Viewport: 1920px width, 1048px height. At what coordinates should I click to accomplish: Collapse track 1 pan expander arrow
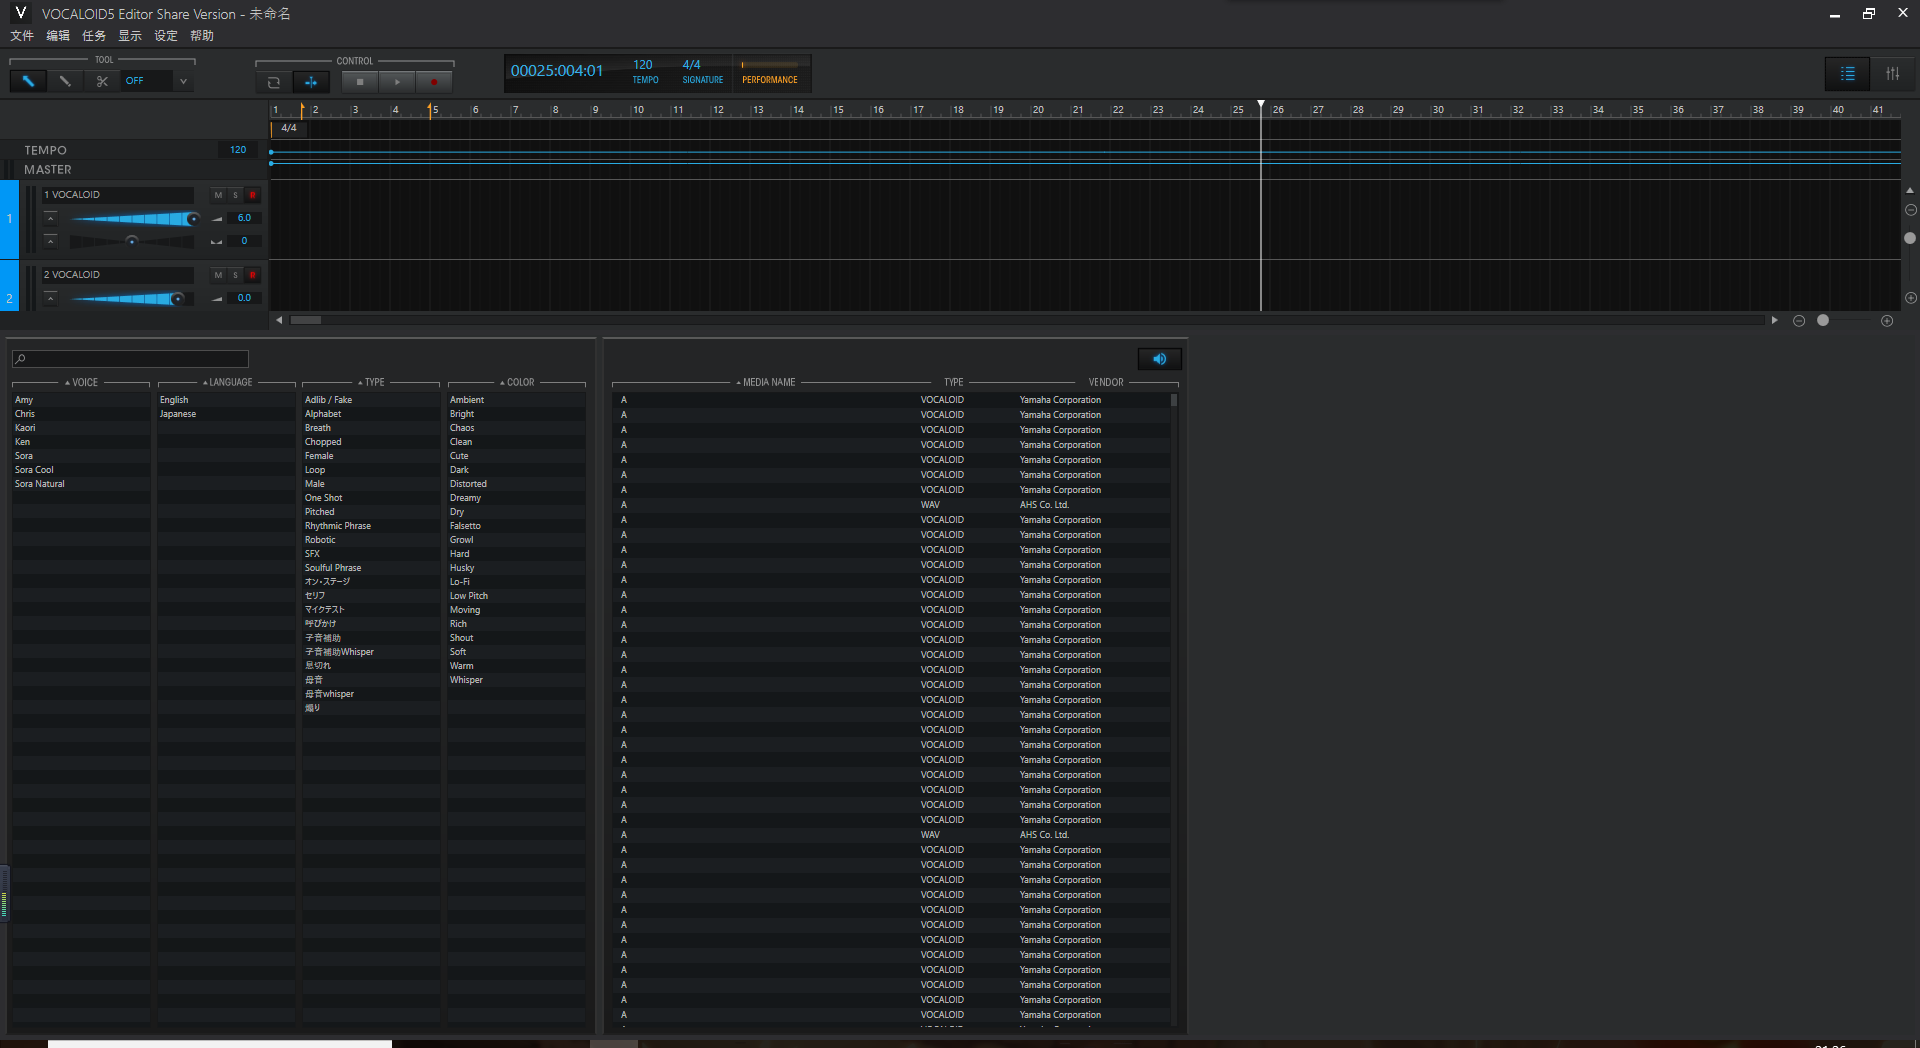tap(51, 241)
